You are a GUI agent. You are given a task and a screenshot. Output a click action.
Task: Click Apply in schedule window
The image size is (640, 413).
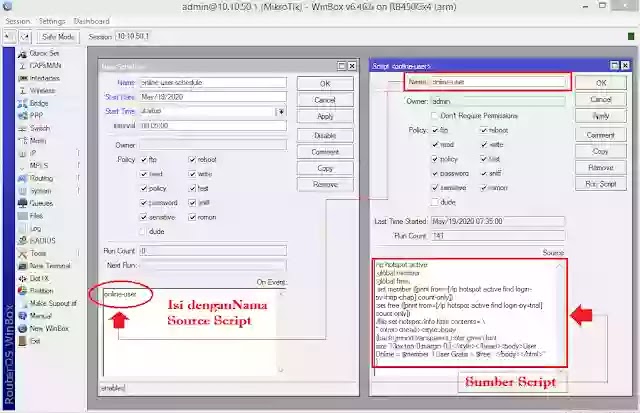(325, 116)
